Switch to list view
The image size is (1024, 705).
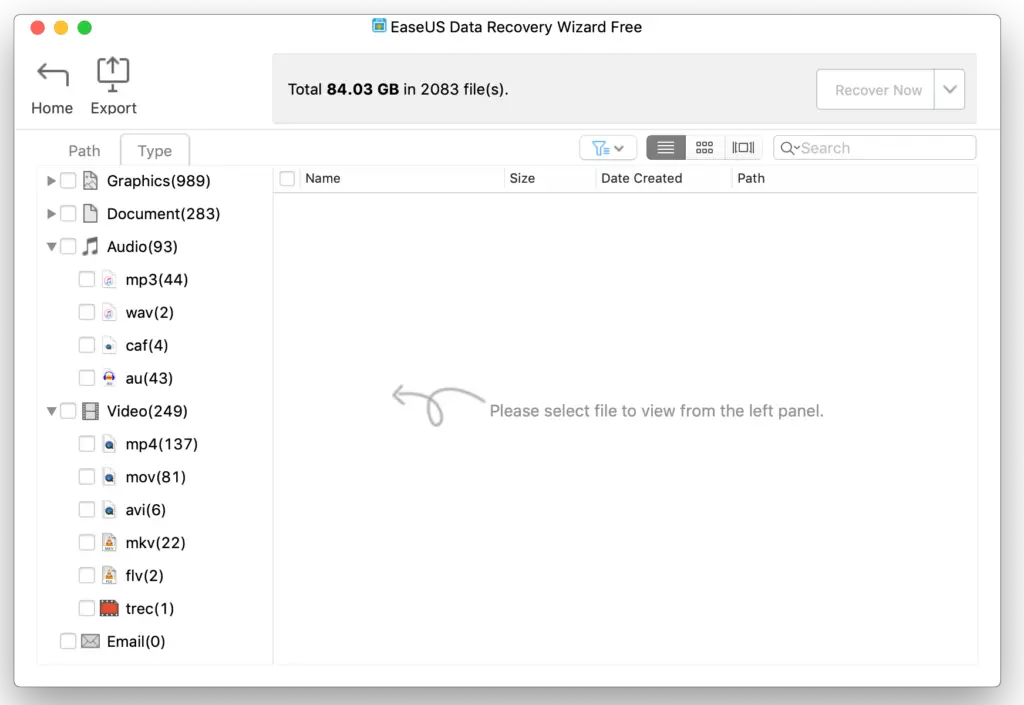click(x=665, y=148)
